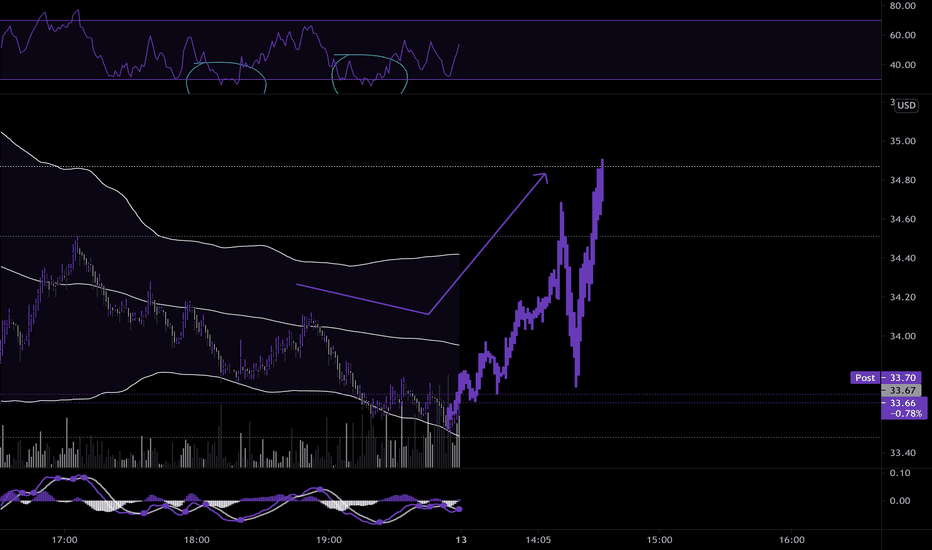This screenshot has height=550, width=932.
Task: Click the 80.00 RSI scale value
Action: click(x=903, y=6)
